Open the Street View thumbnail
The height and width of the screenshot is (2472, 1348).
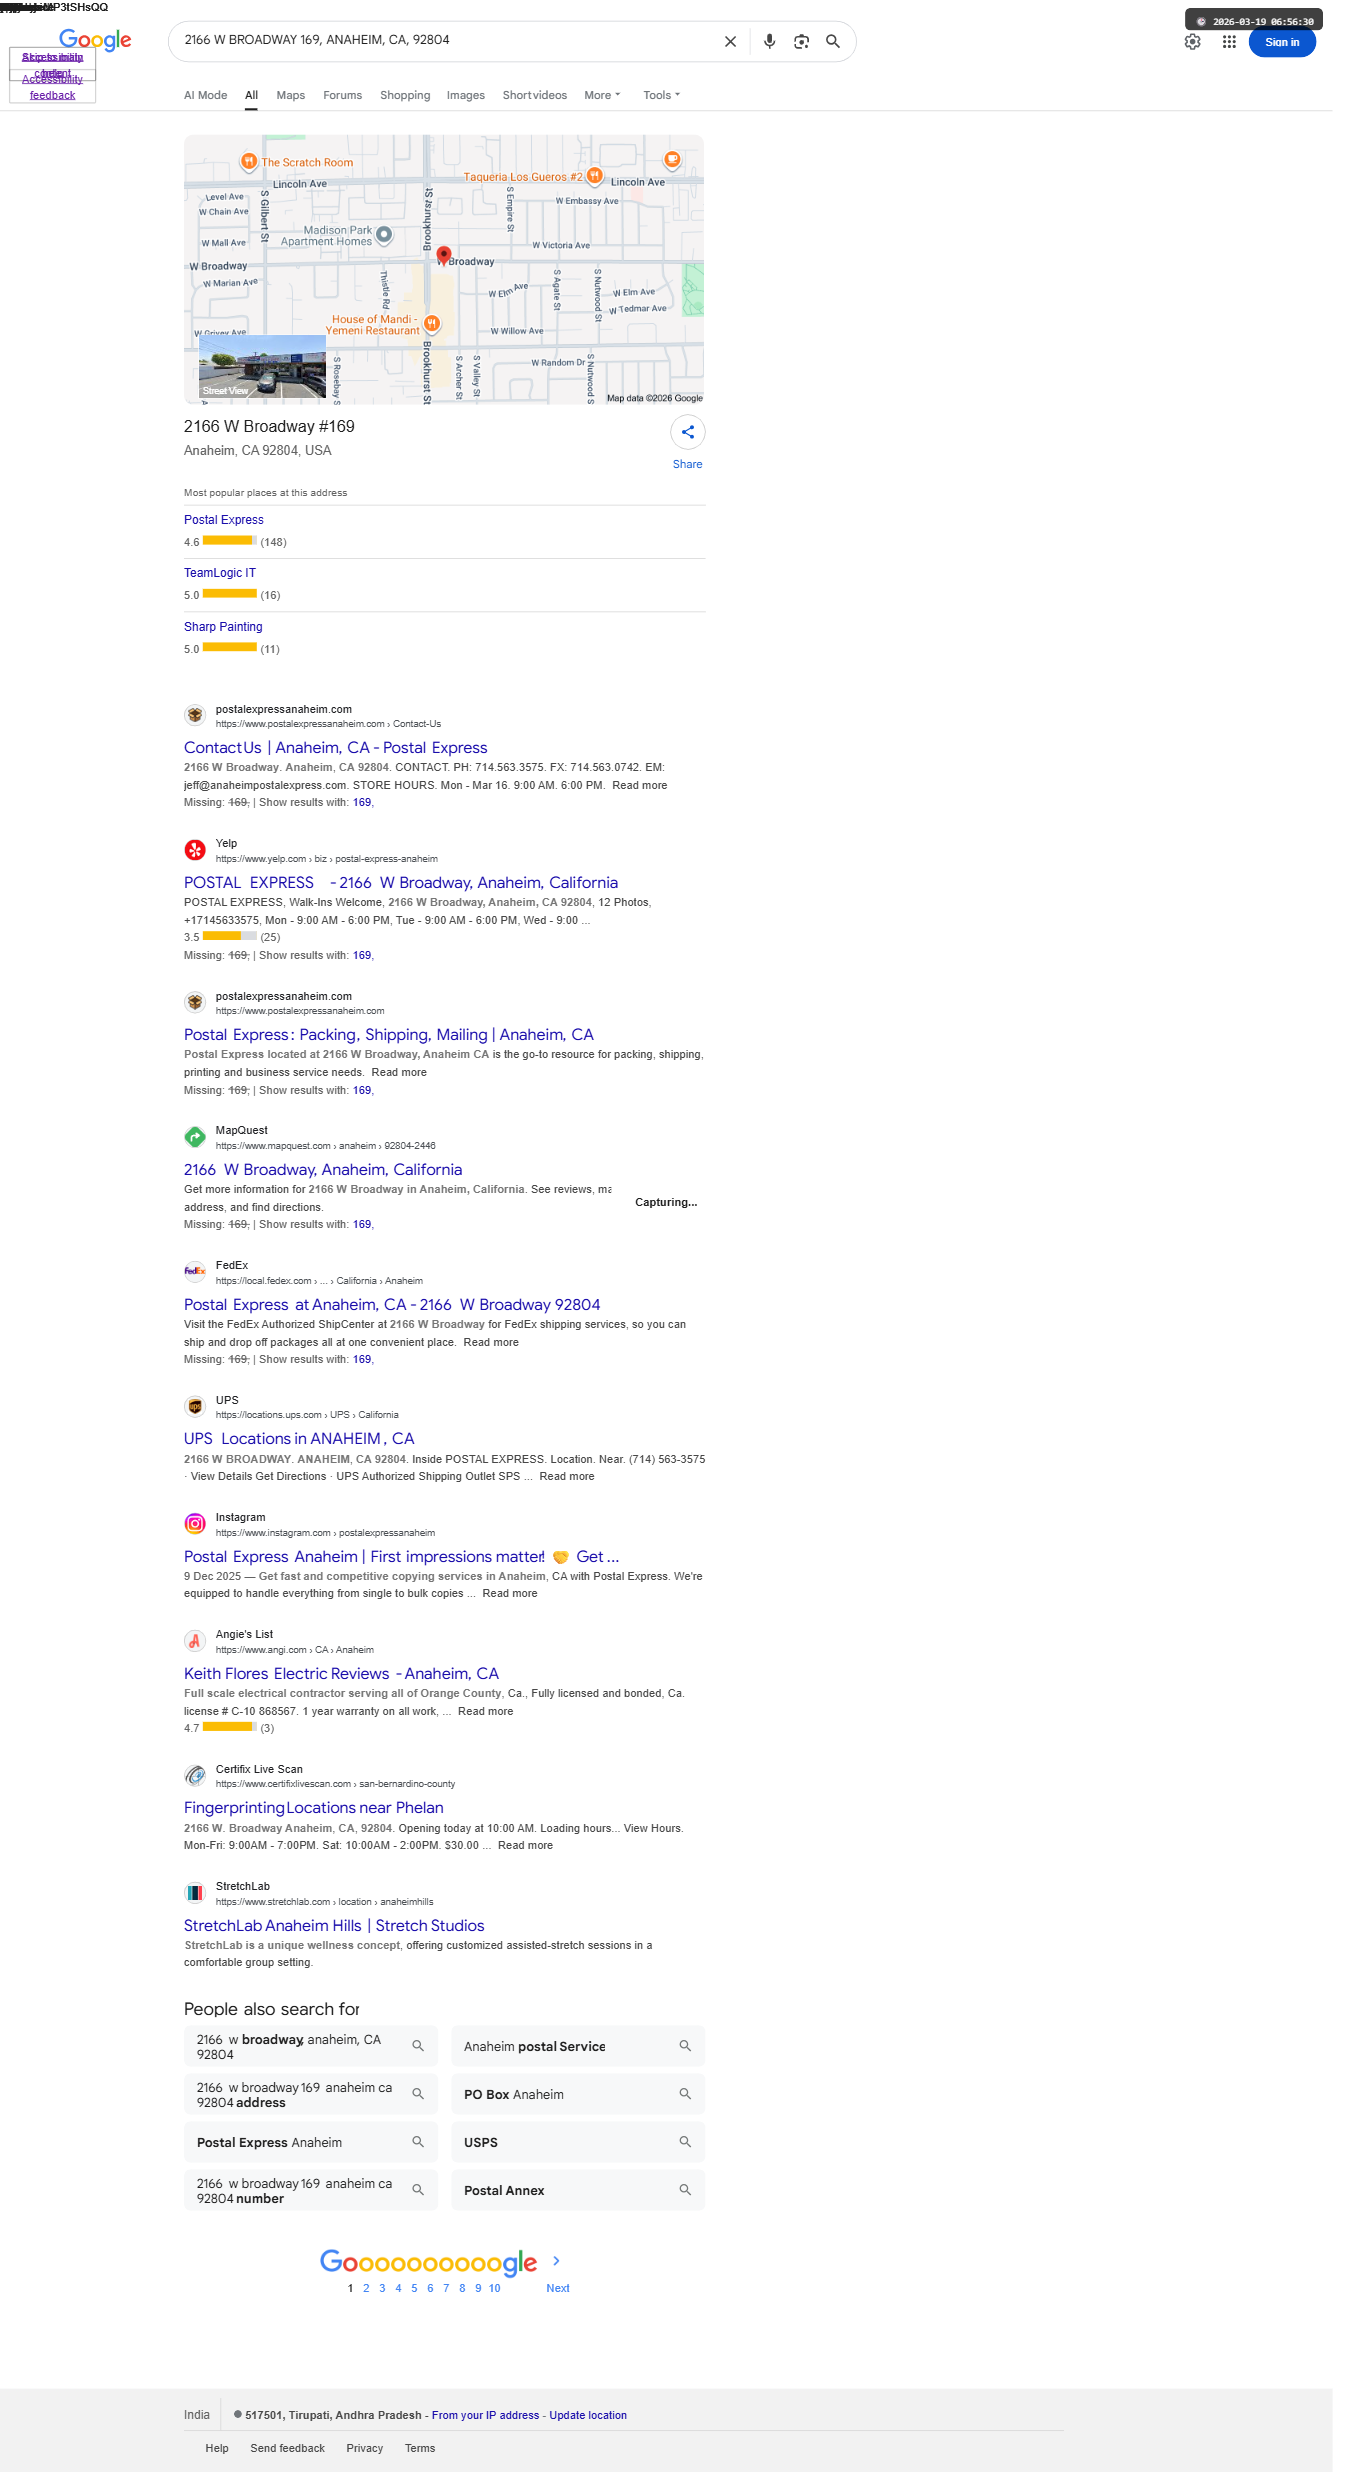pyautogui.click(x=262, y=367)
